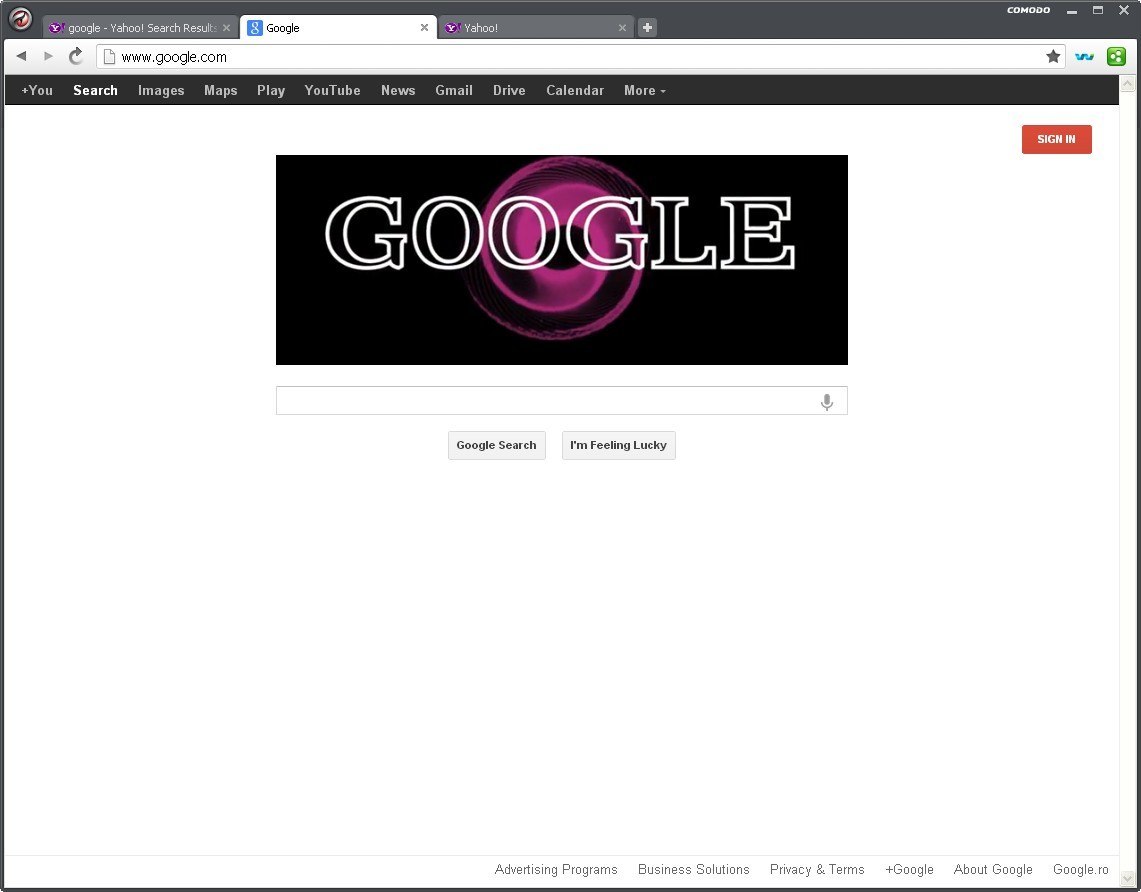1141x892 pixels.
Task: Click the I'm Feeling Lucky button
Action: pos(618,445)
